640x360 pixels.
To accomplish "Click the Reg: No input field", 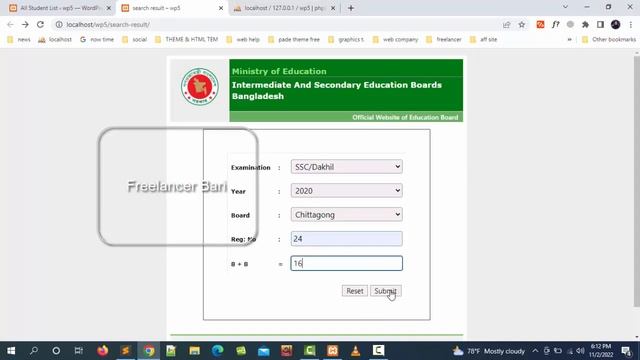I will tap(347, 239).
